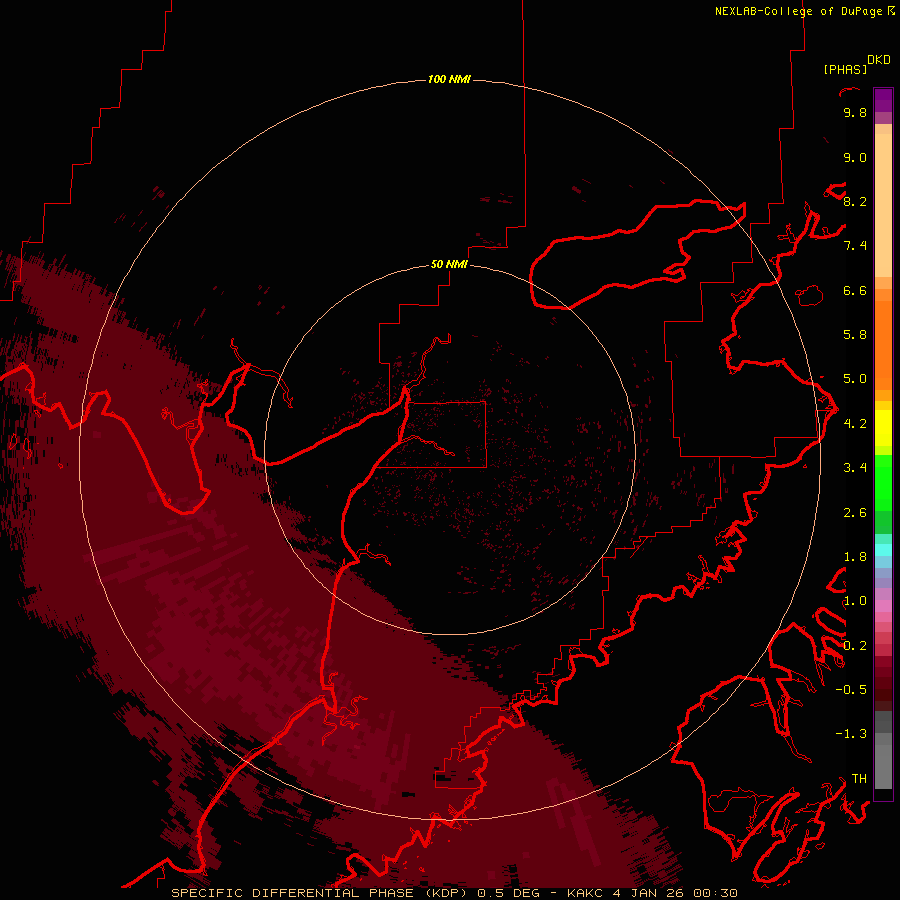Pick the cyan segment of the color bar
900x900 pixels.
pos(883,550)
